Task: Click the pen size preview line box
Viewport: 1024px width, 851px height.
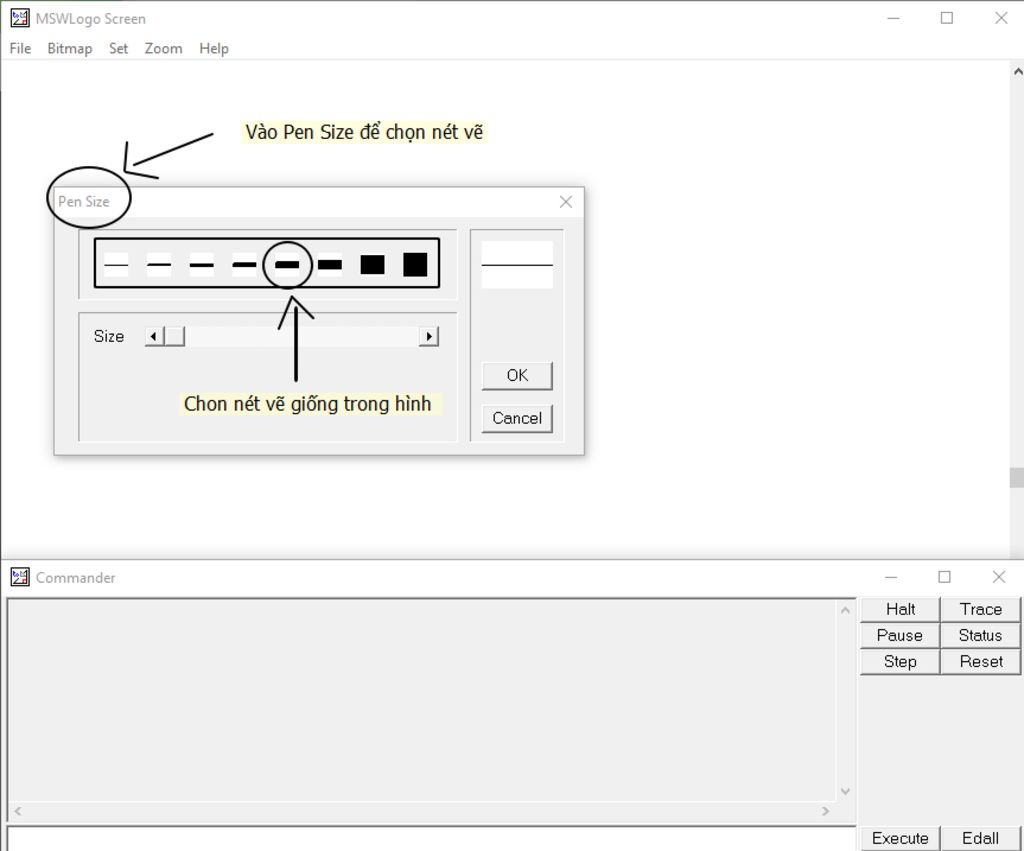Action: coord(517,265)
